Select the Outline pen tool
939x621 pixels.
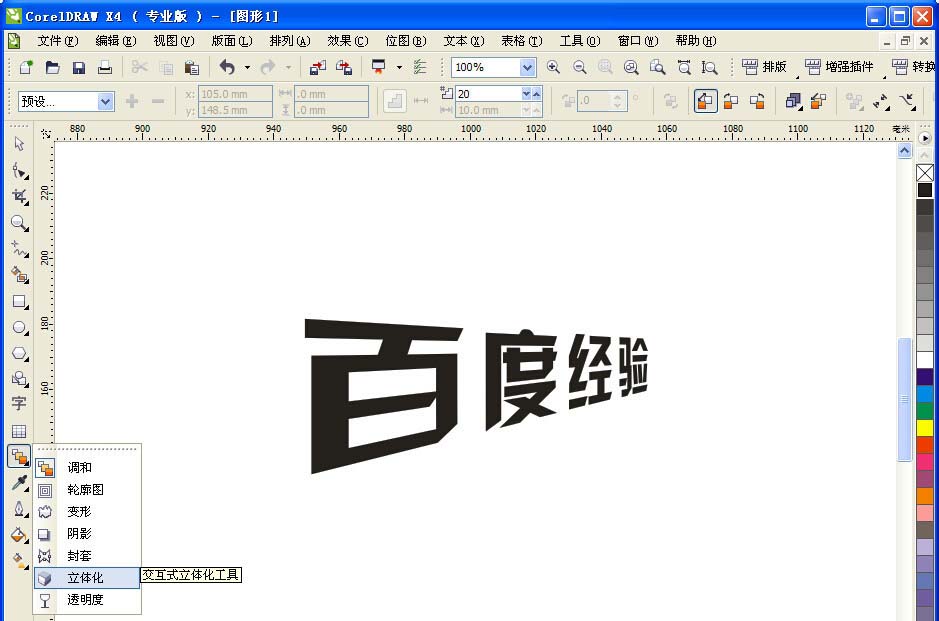coord(19,509)
